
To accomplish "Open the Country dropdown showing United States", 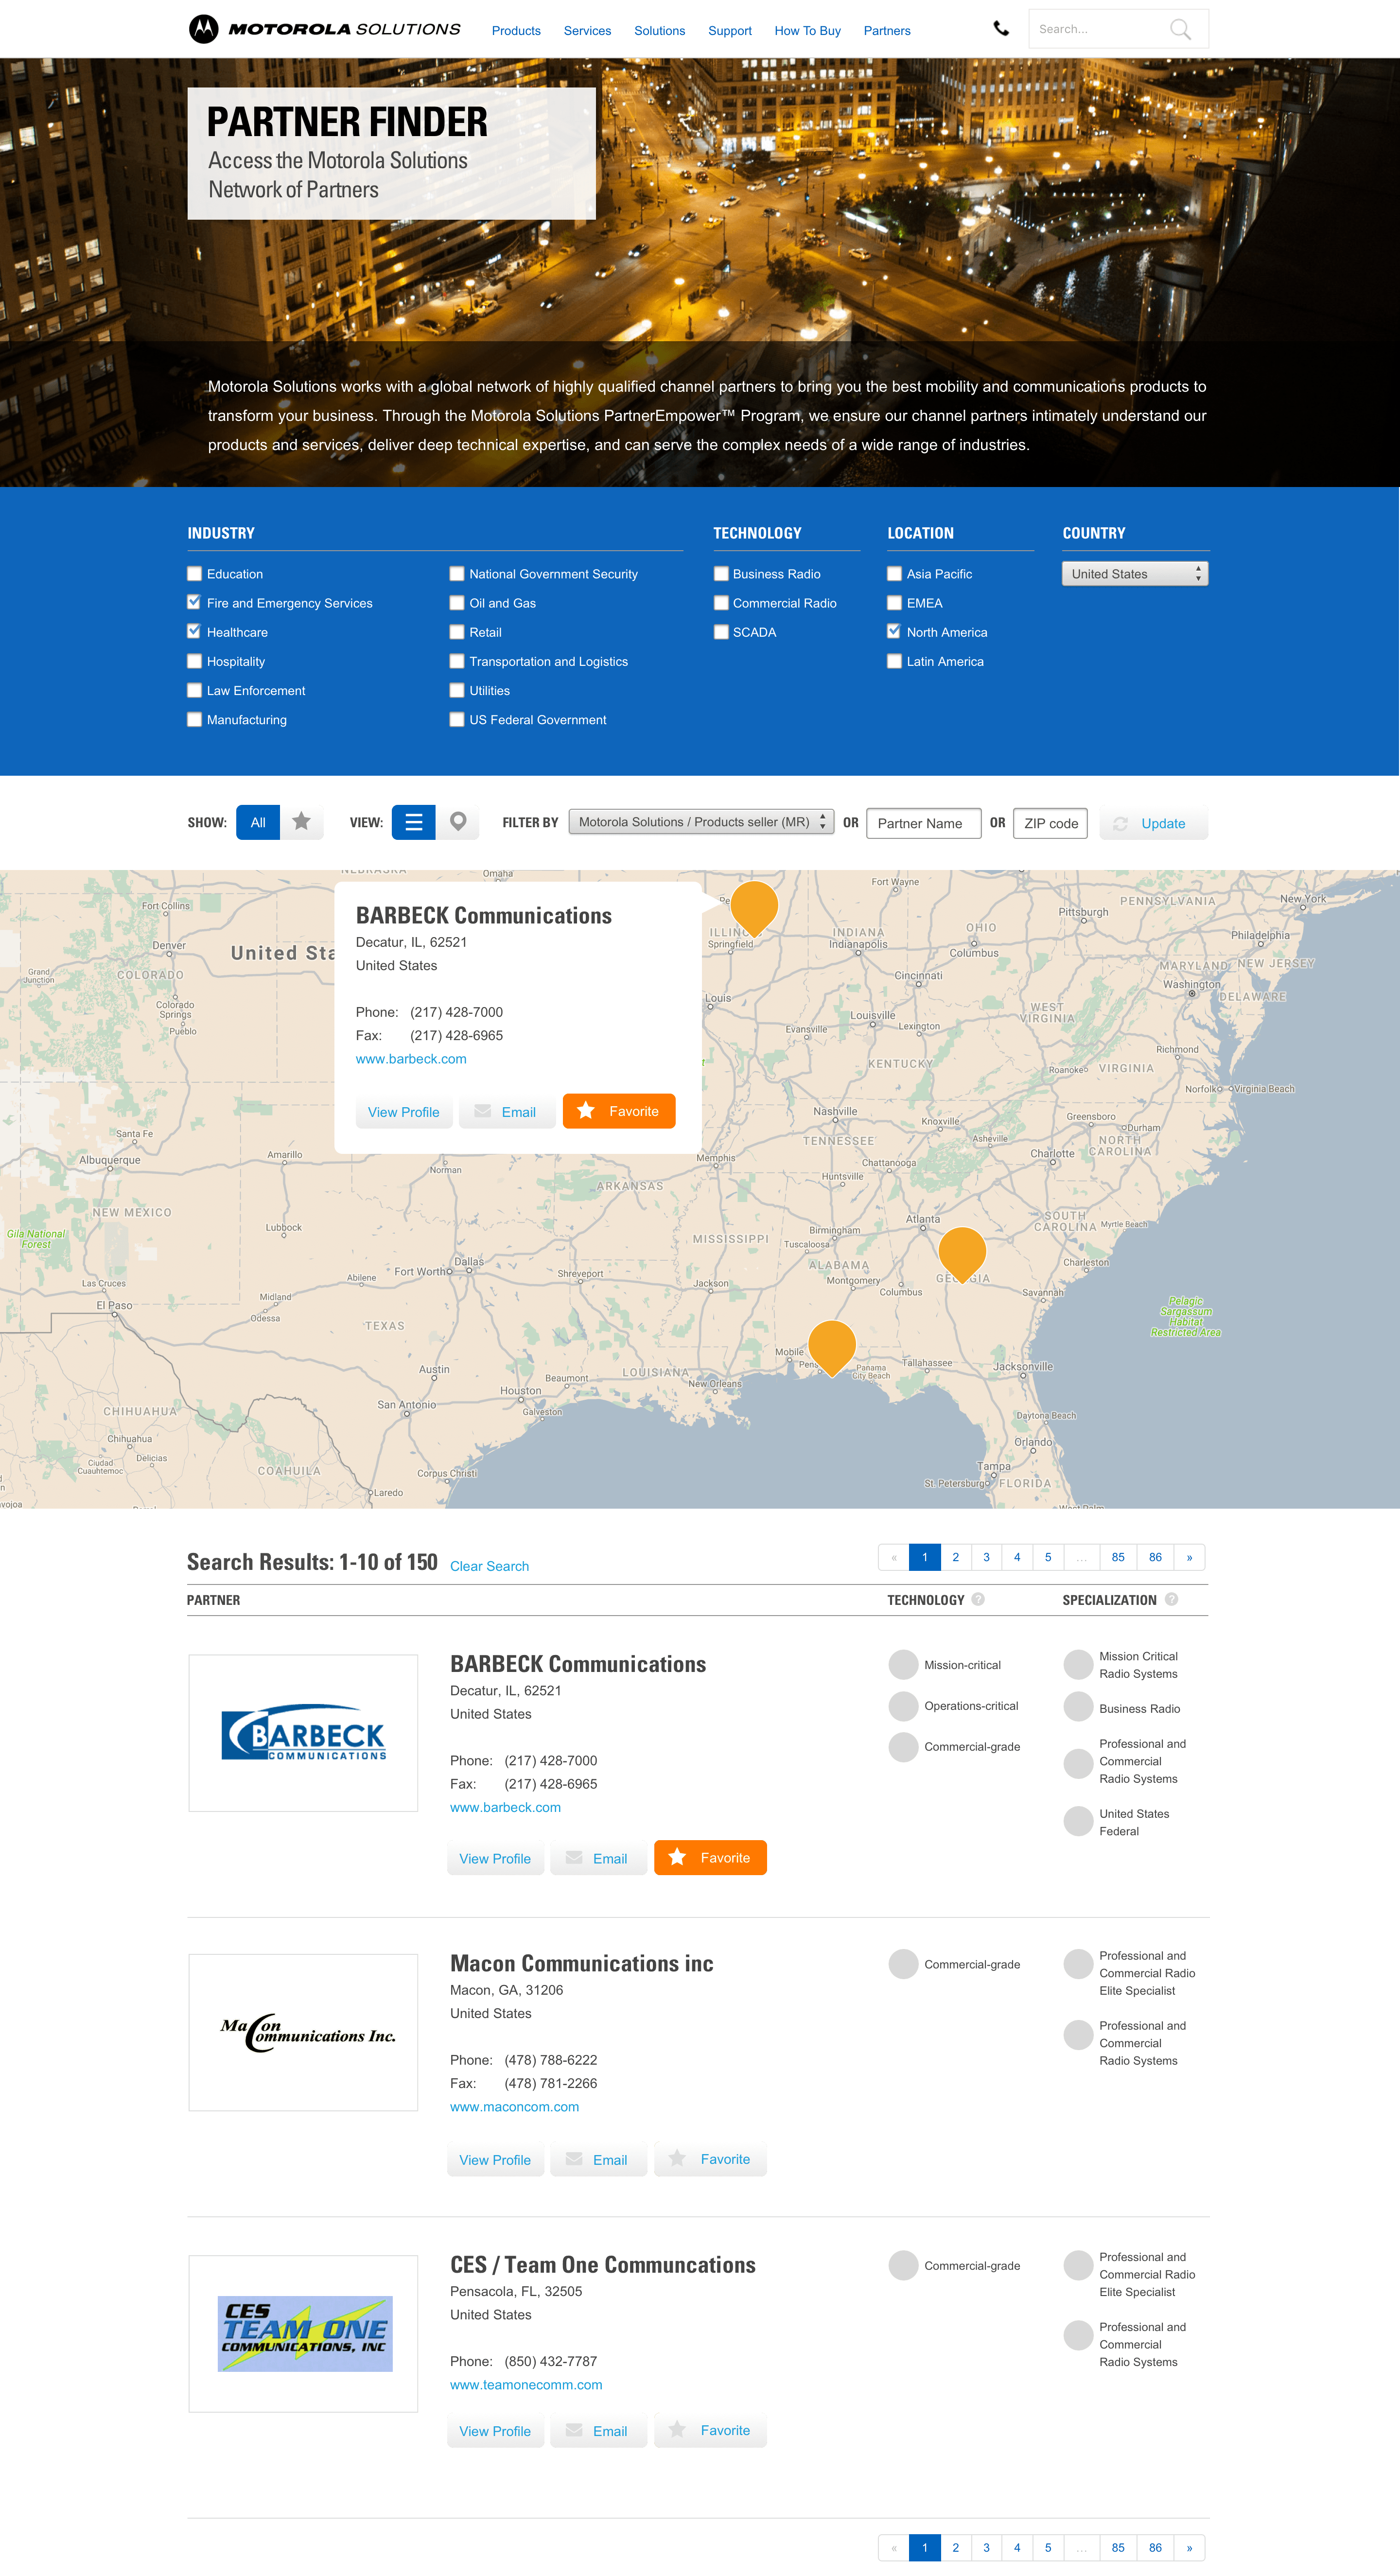I will click(x=1135, y=574).
